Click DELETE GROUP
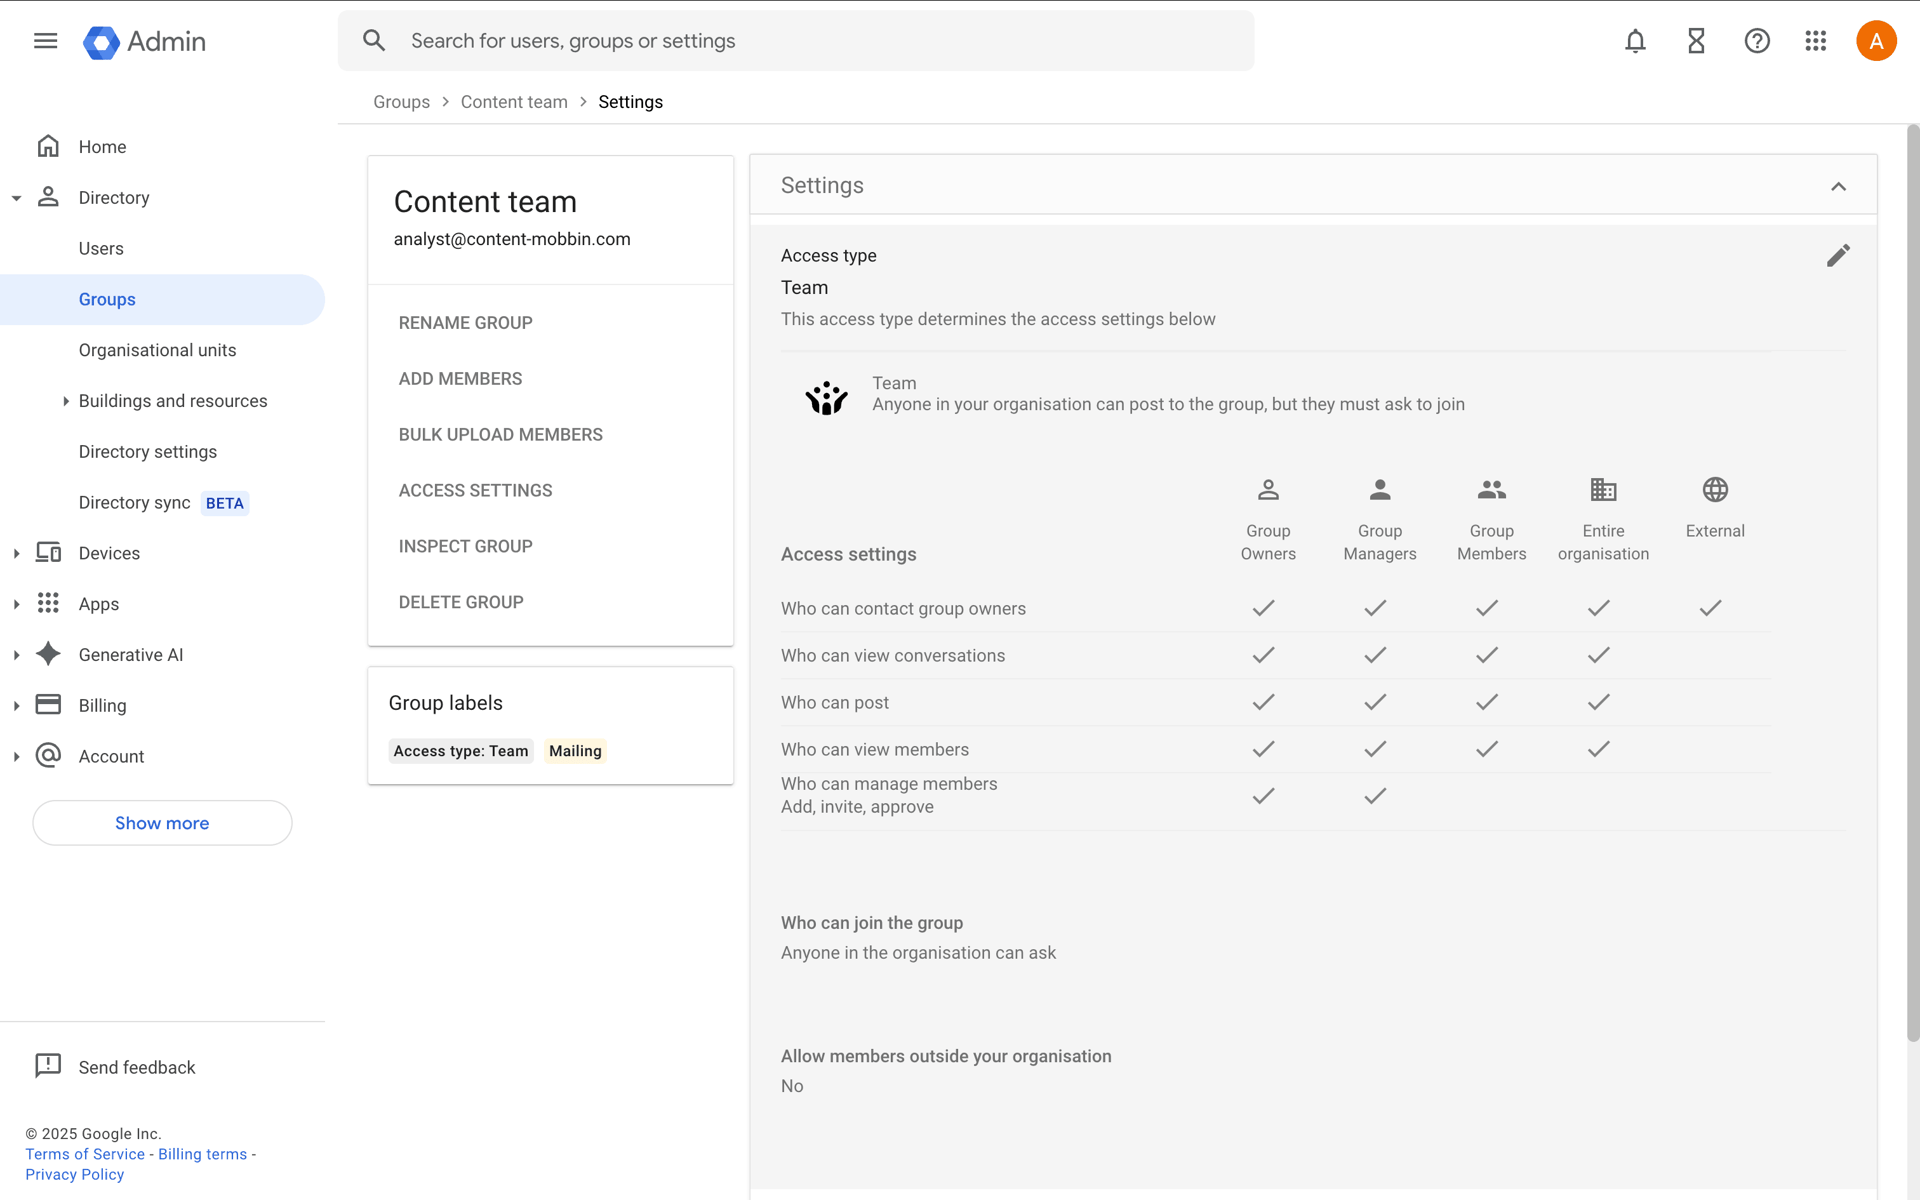 click(x=461, y=603)
